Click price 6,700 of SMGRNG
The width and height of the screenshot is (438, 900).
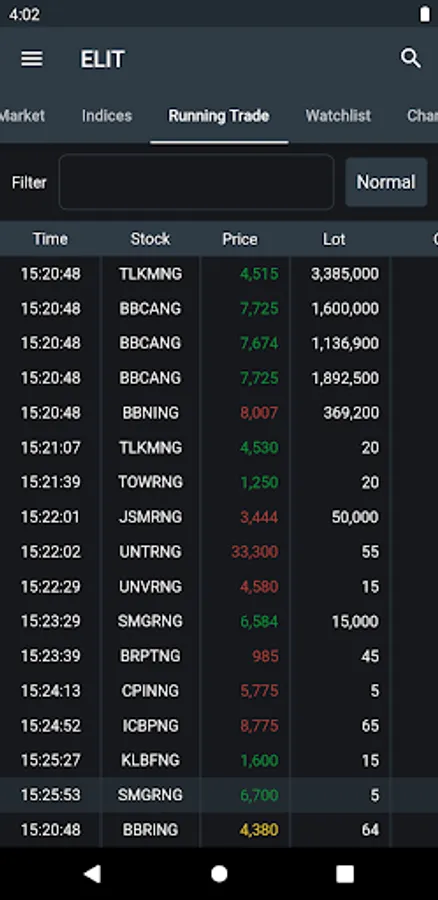pyautogui.click(x=259, y=795)
